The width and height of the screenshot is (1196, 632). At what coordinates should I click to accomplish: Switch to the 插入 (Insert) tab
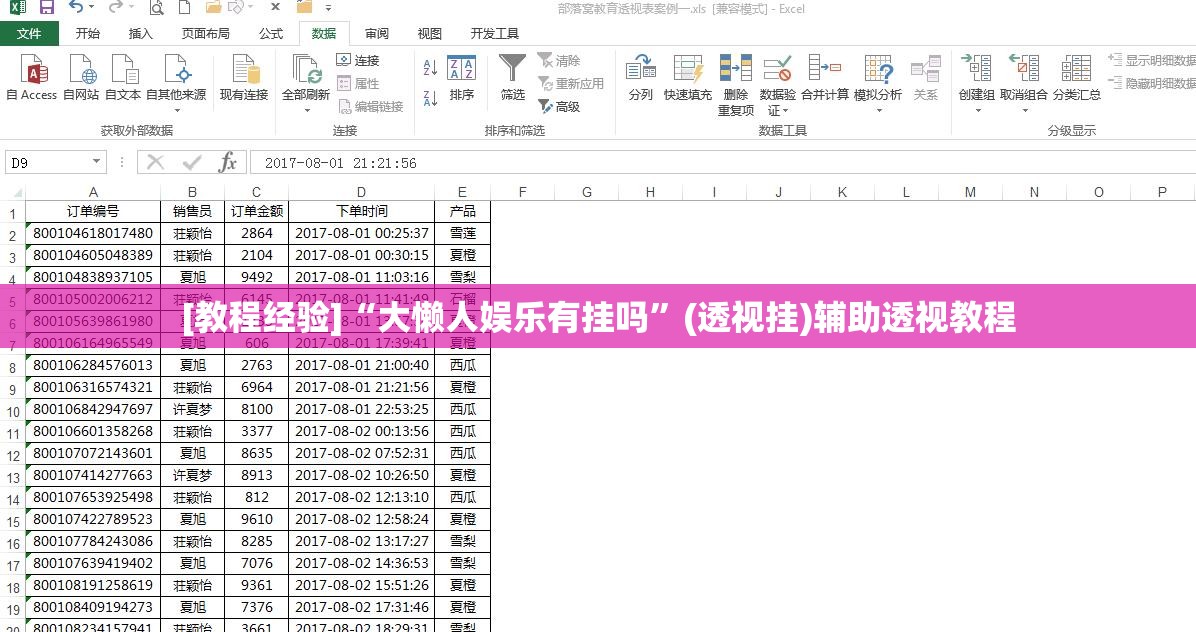coord(140,34)
